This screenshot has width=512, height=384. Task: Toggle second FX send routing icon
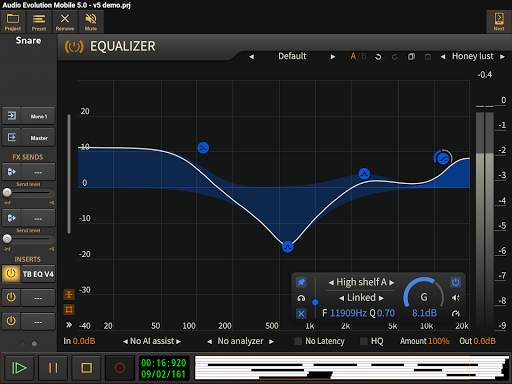[12, 218]
